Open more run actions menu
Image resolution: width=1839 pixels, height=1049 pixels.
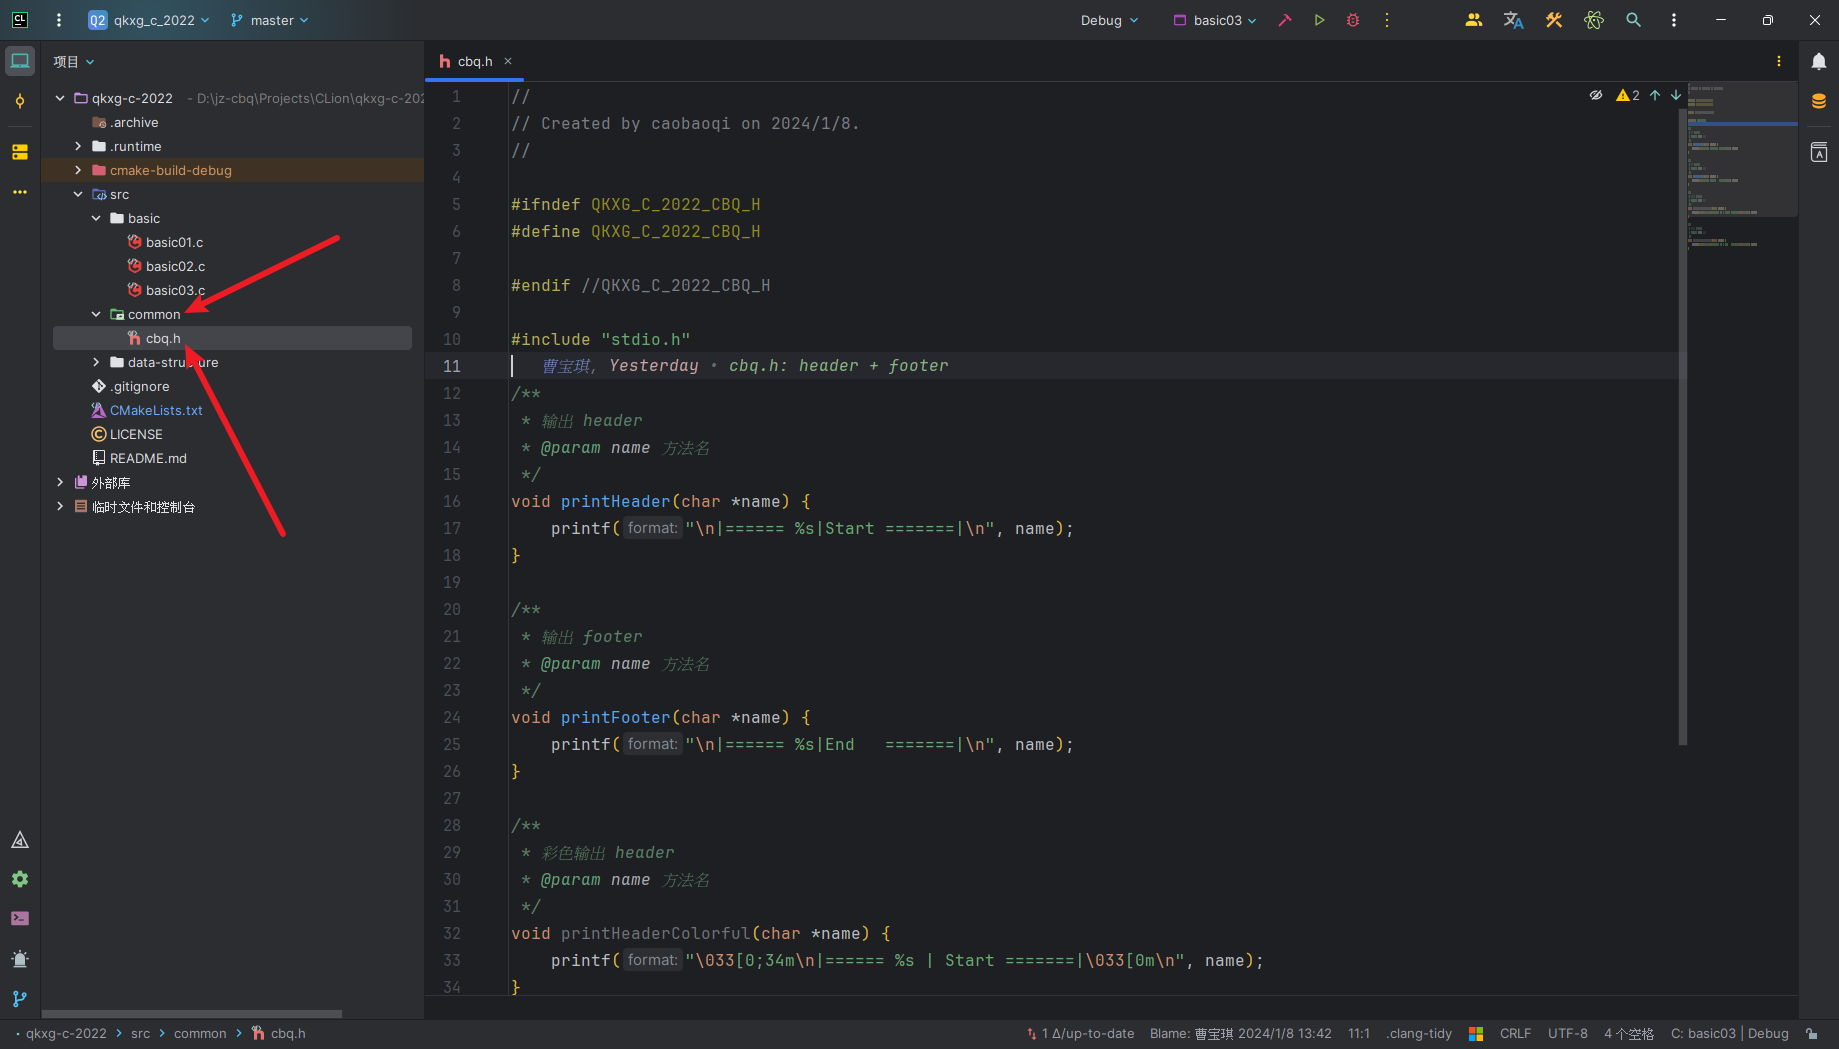tap(1387, 20)
